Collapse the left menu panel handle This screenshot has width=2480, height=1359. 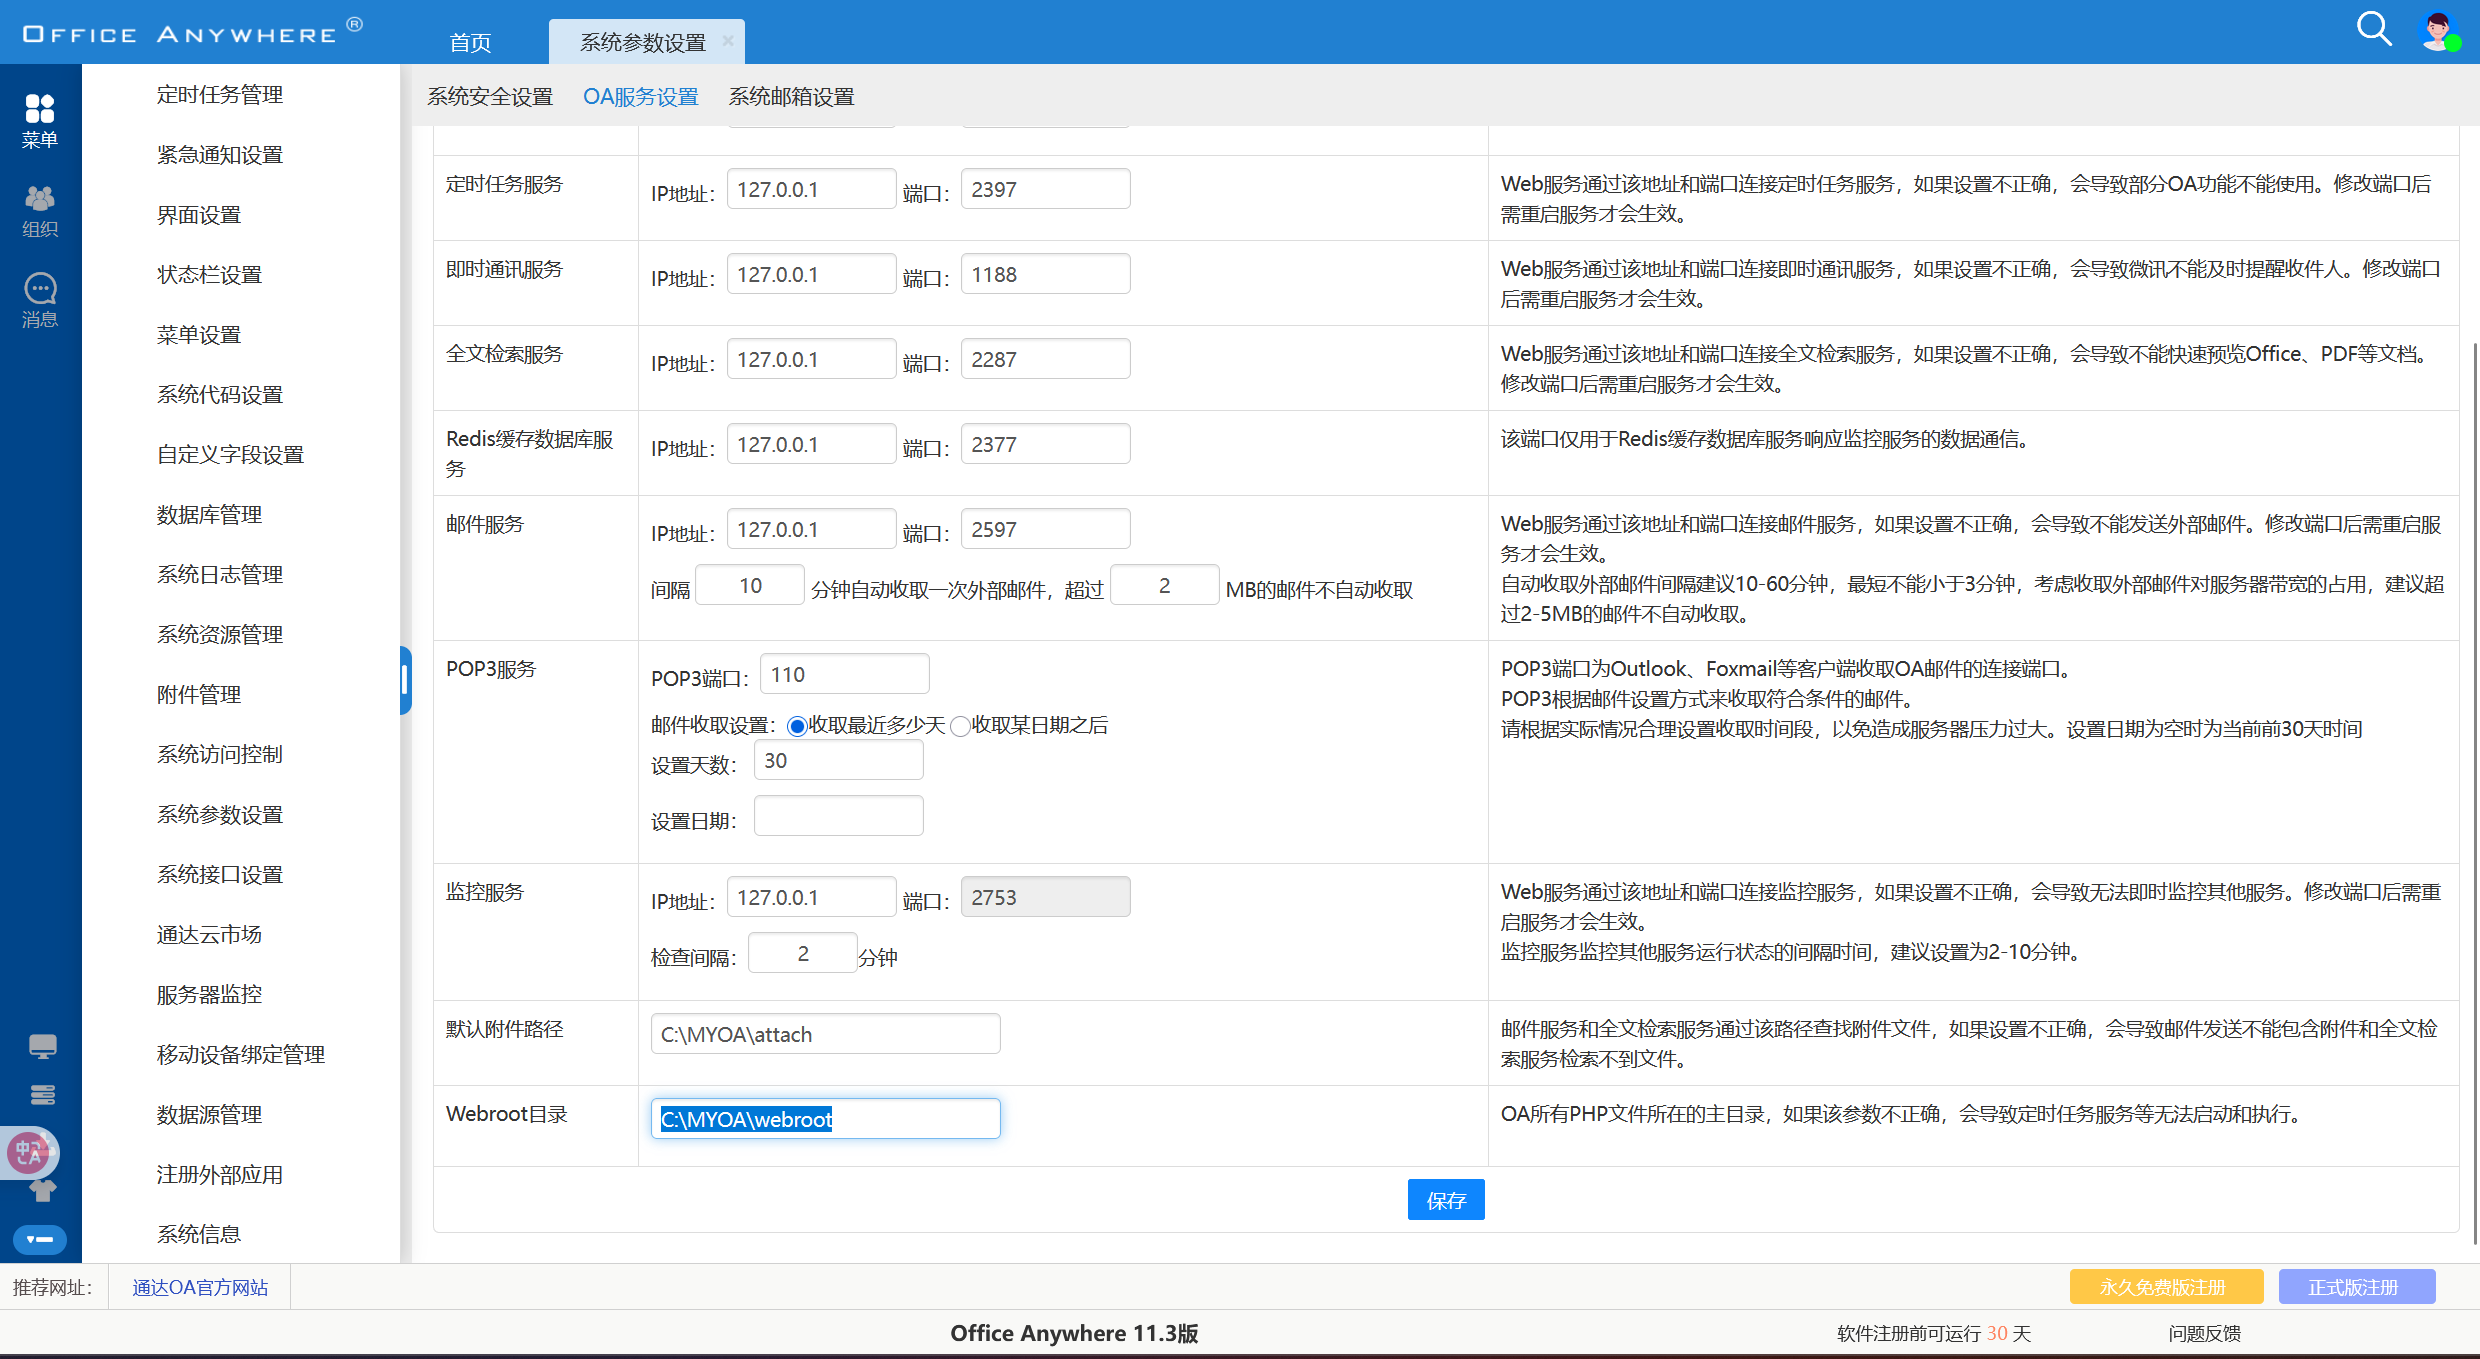click(x=405, y=680)
